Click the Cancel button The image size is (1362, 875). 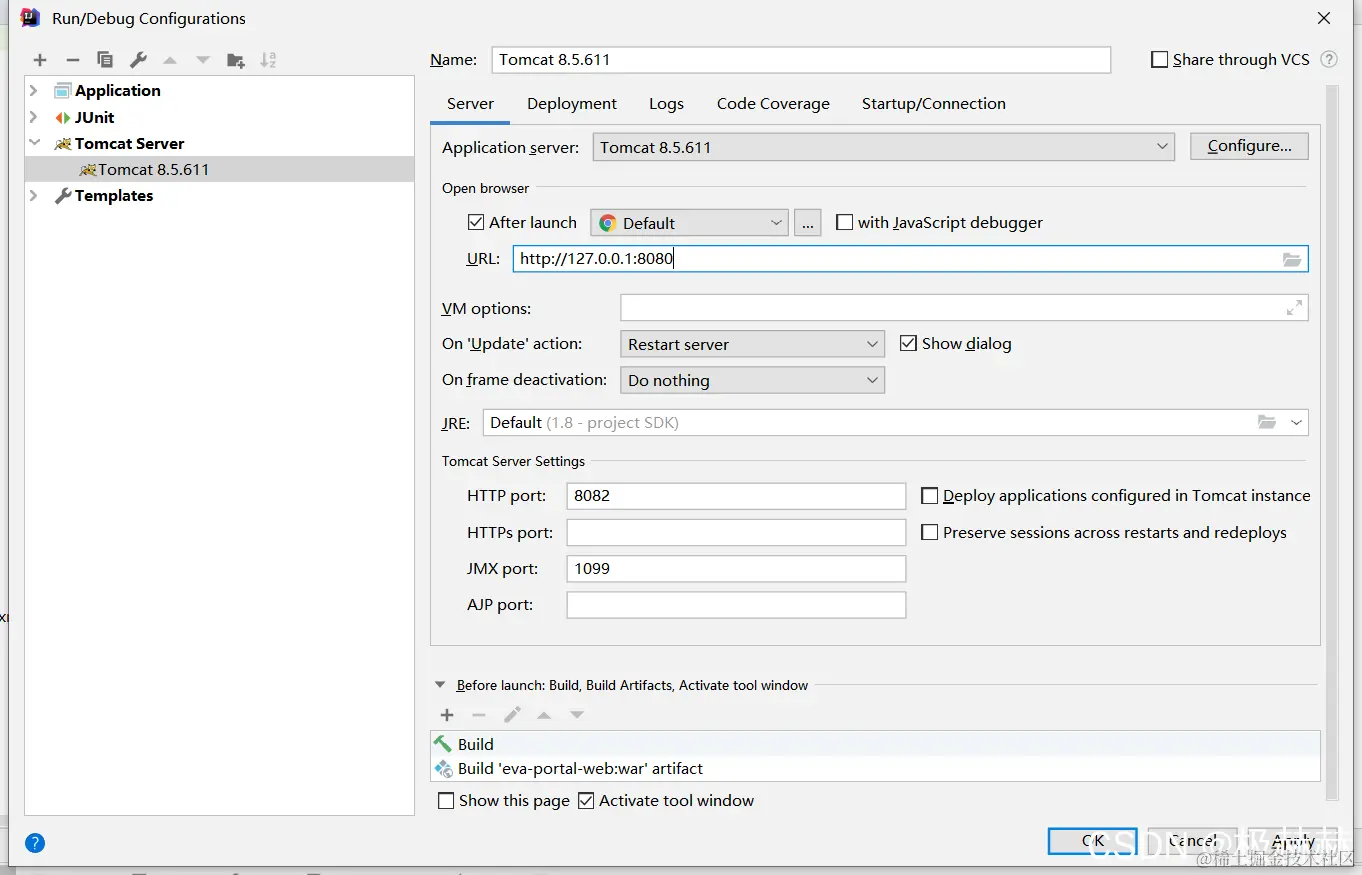pos(1193,841)
